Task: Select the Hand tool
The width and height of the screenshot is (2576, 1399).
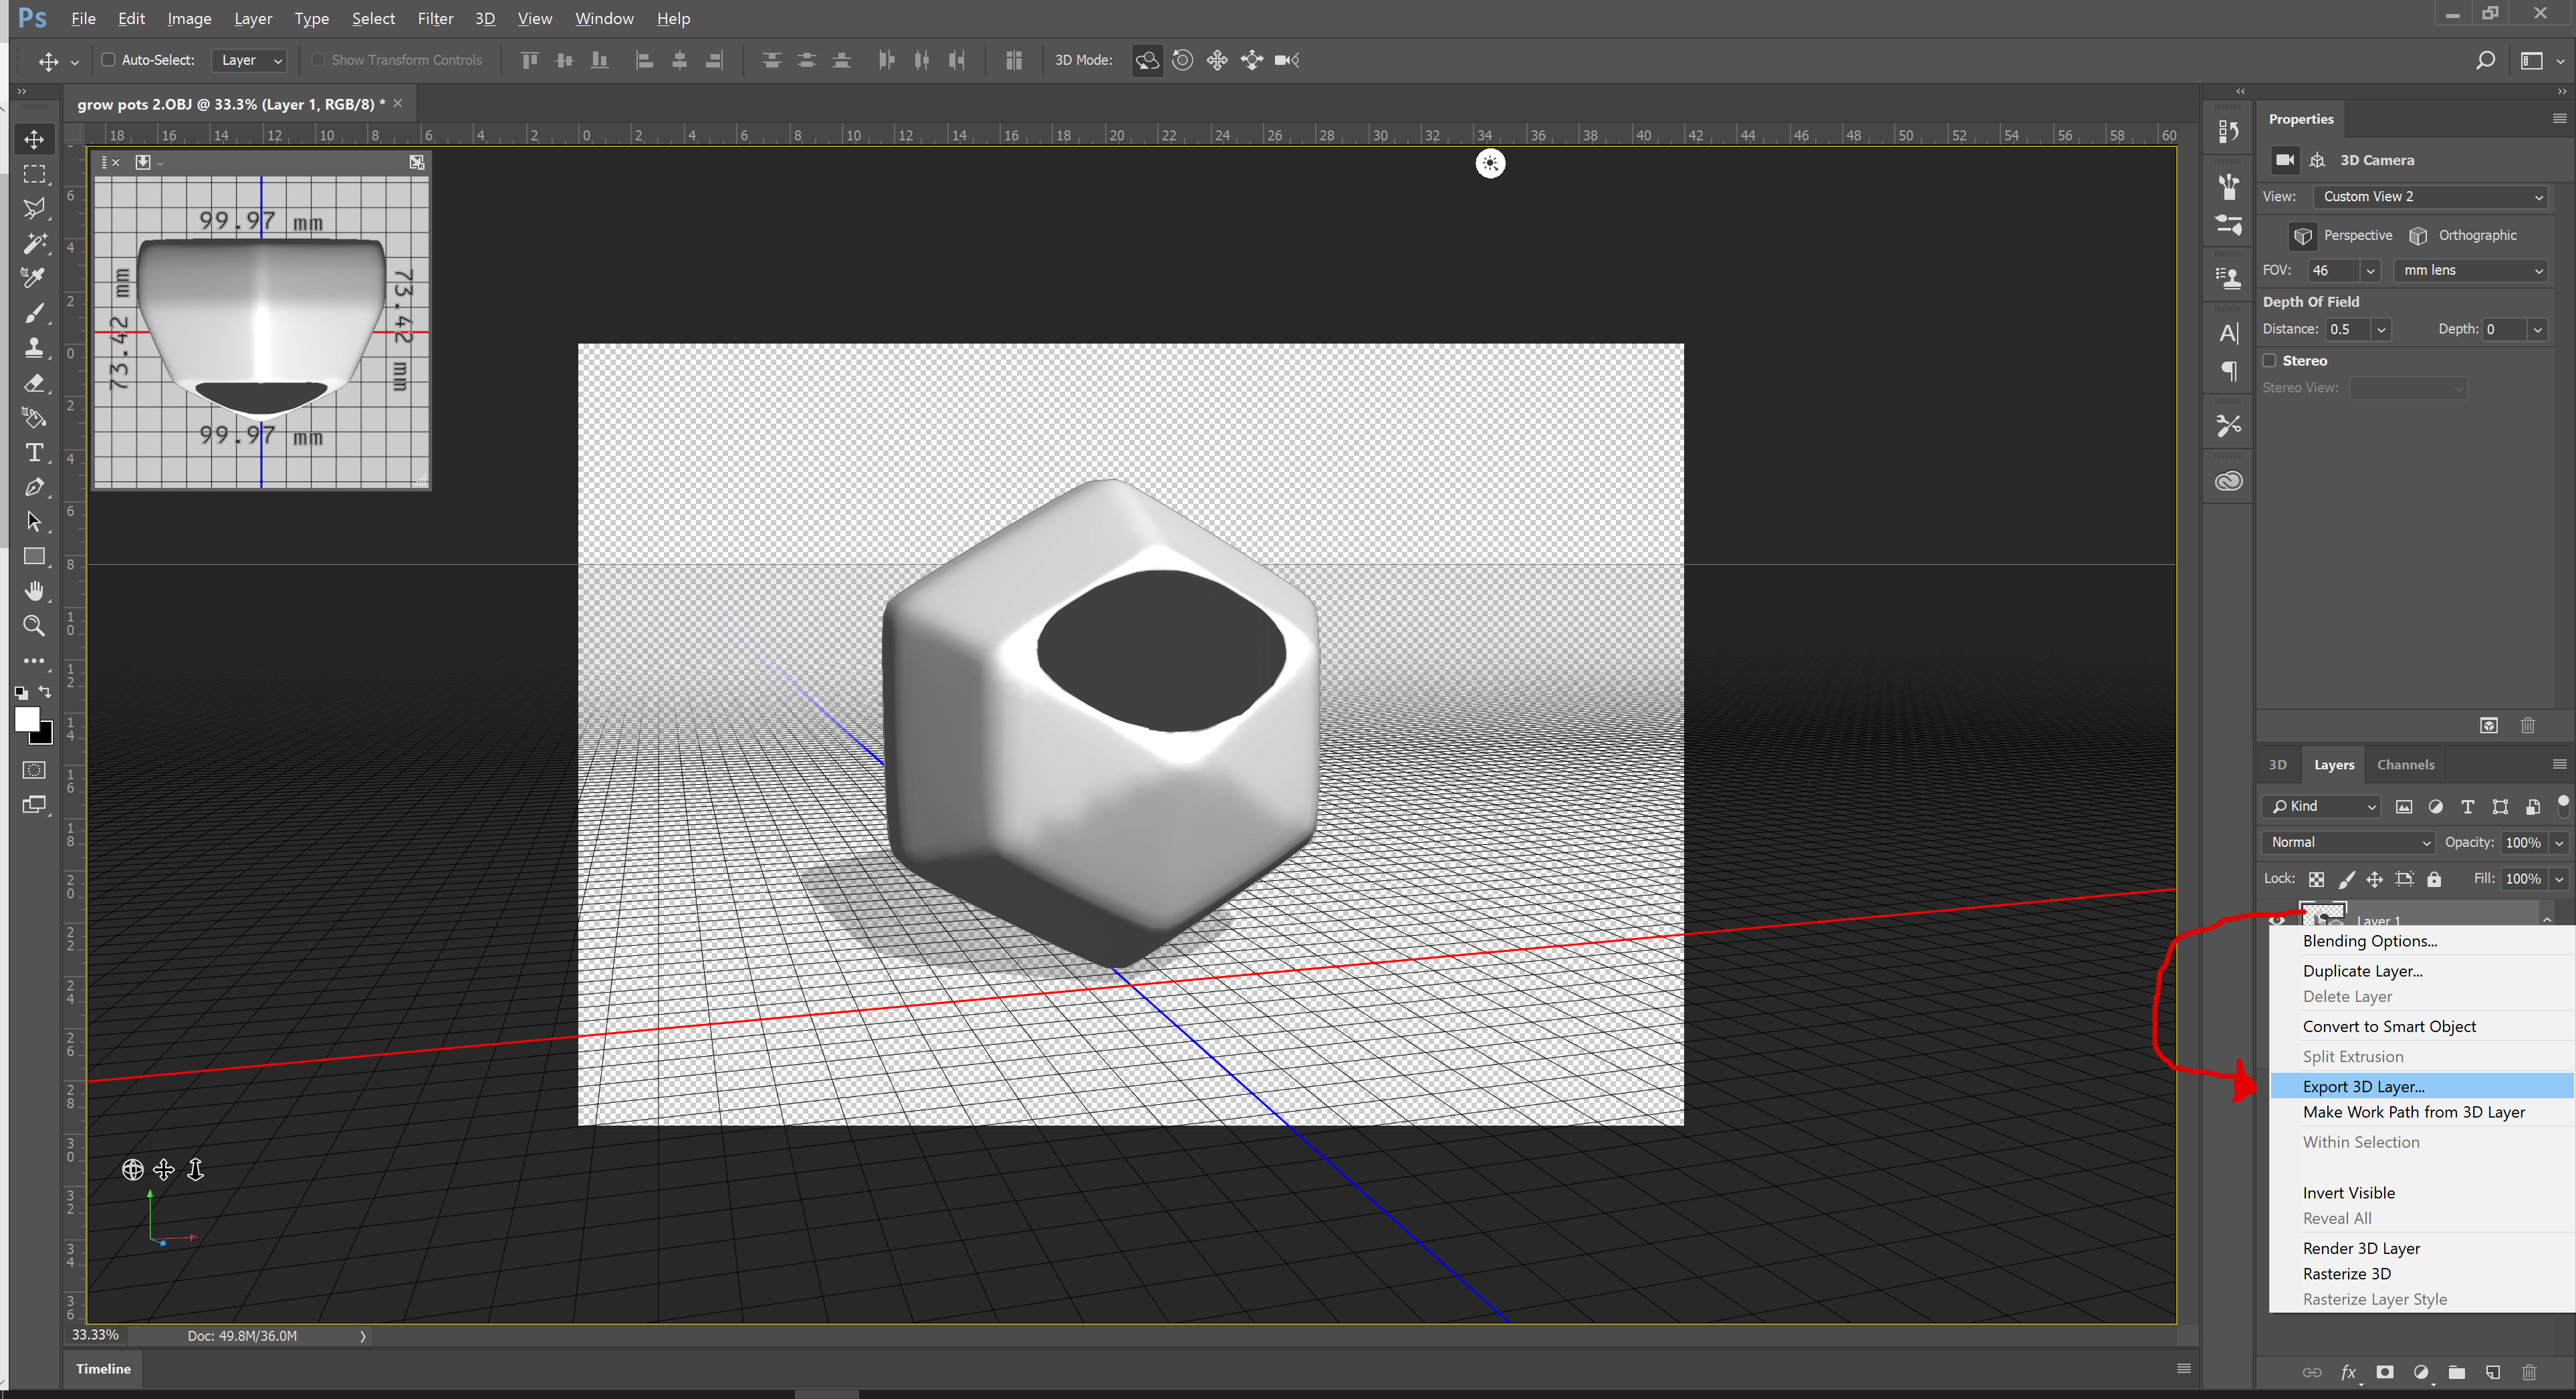Action: coord(34,591)
